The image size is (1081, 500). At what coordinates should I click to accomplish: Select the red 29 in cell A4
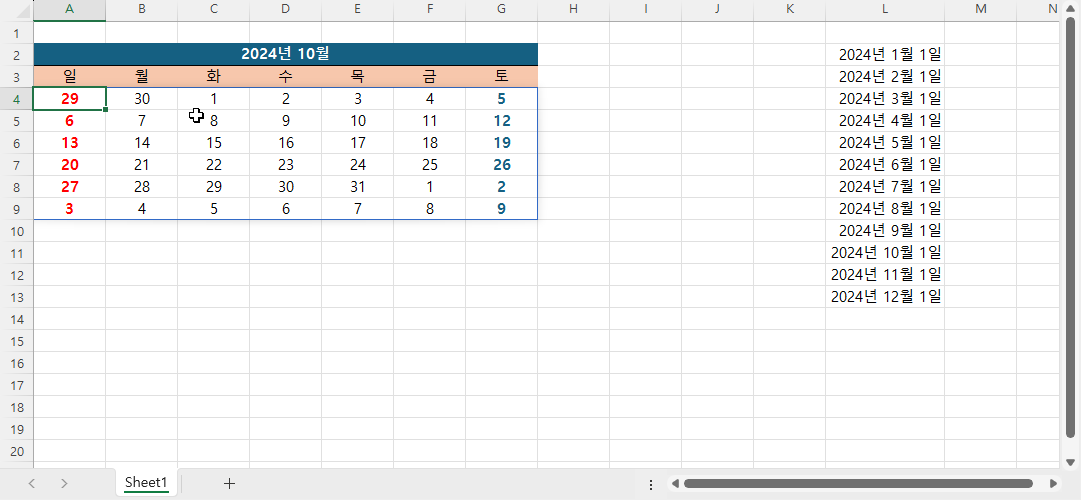70,99
